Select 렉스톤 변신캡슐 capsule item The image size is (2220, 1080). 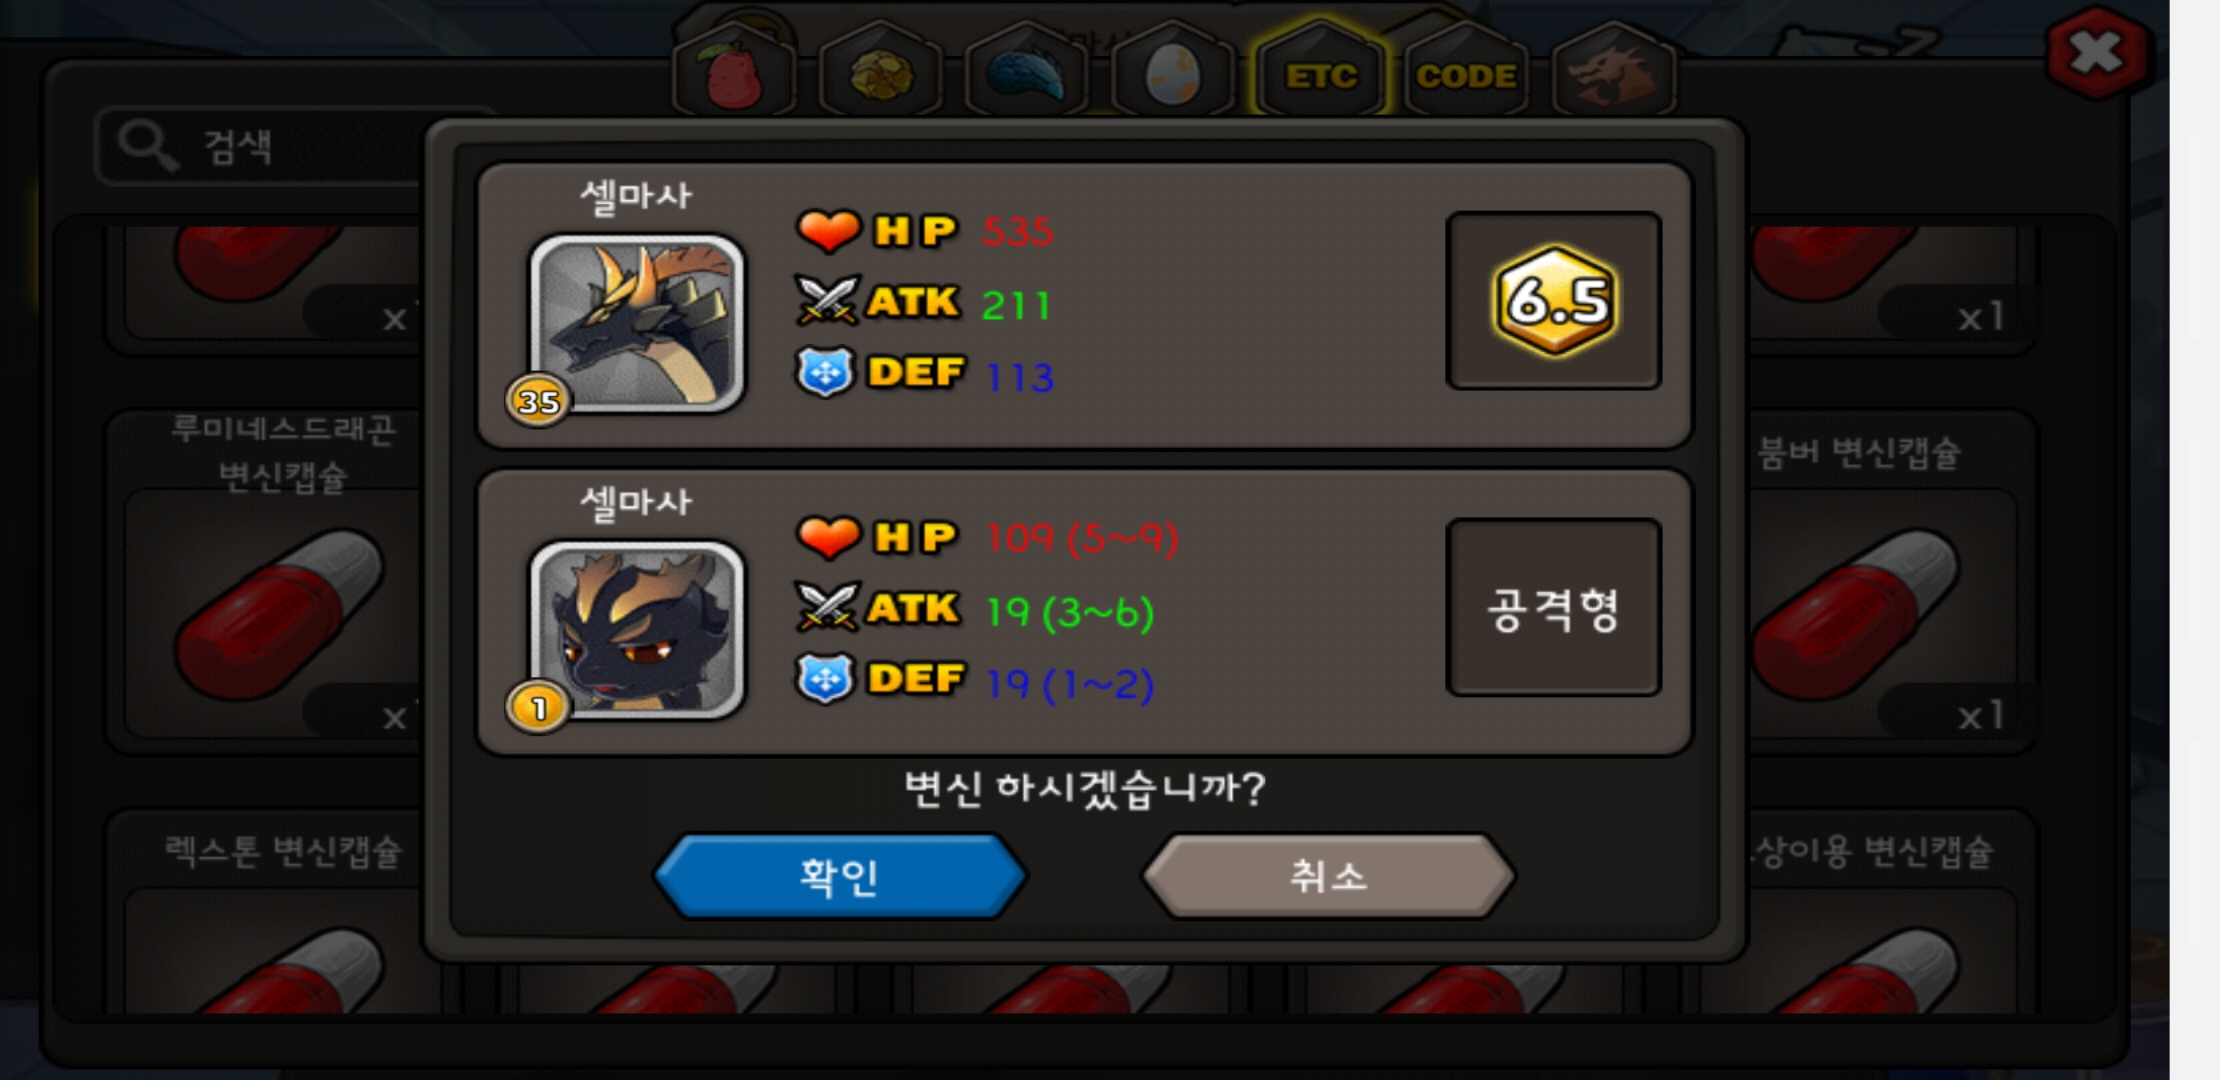(270, 910)
